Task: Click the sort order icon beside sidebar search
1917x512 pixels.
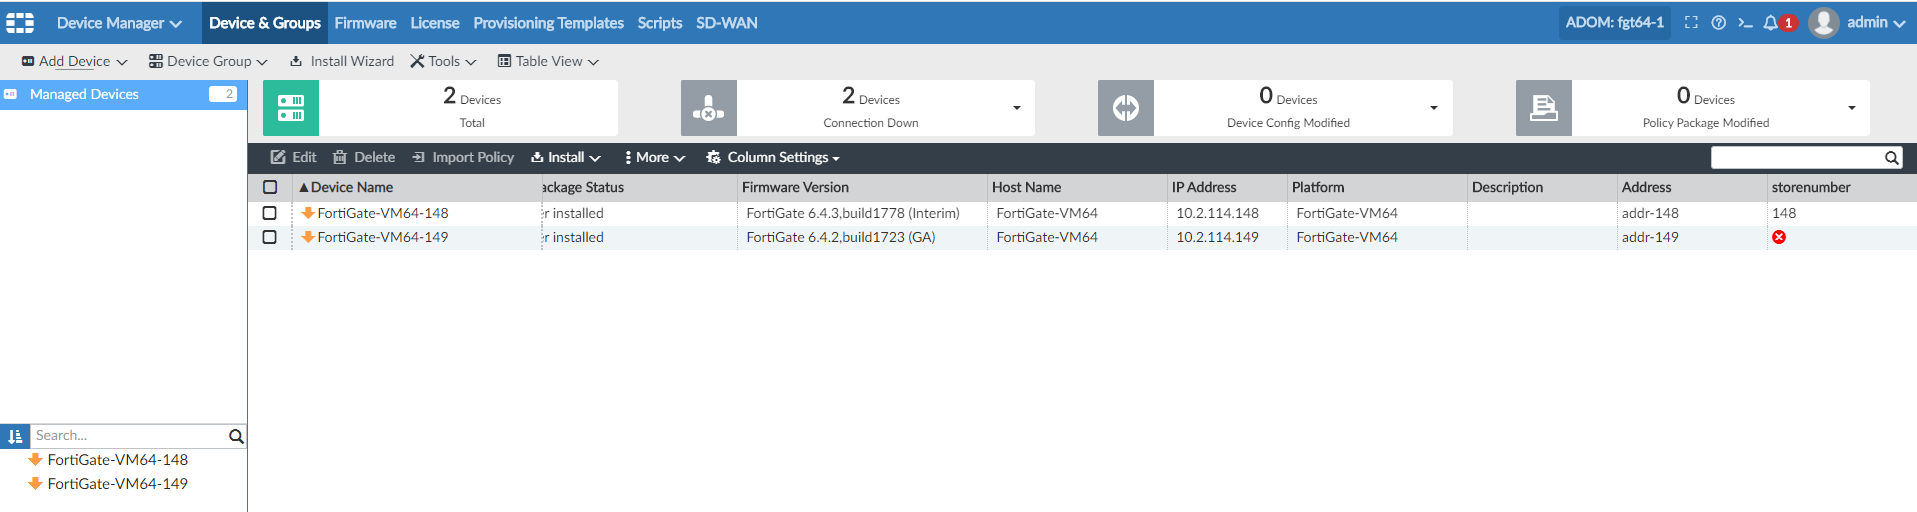Action: pyautogui.click(x=15, y=436)
